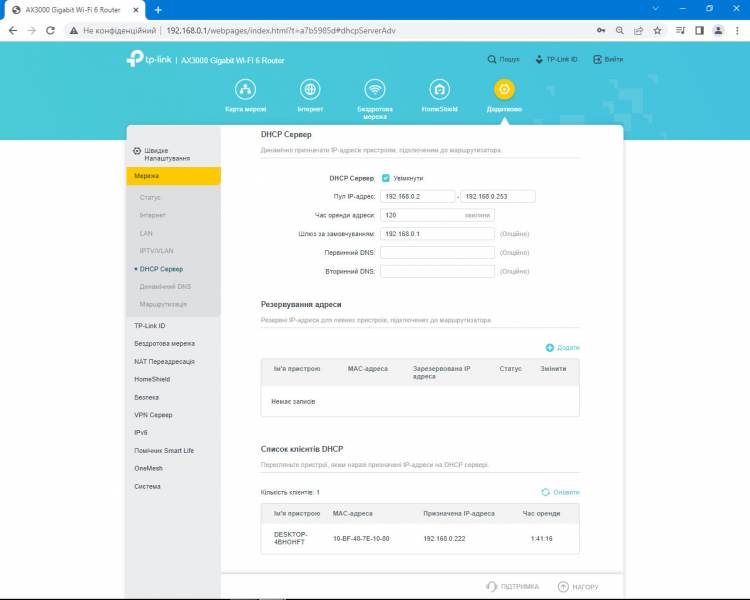Open Статус under network menu
750x600 pixels.
pos(150,197)
